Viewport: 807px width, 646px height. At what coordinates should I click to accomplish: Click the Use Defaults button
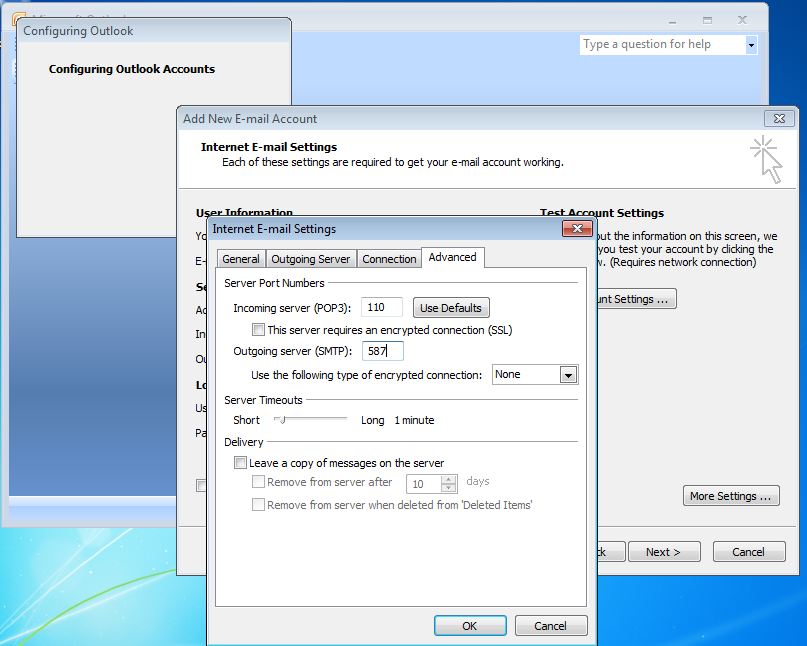[451, 308]
